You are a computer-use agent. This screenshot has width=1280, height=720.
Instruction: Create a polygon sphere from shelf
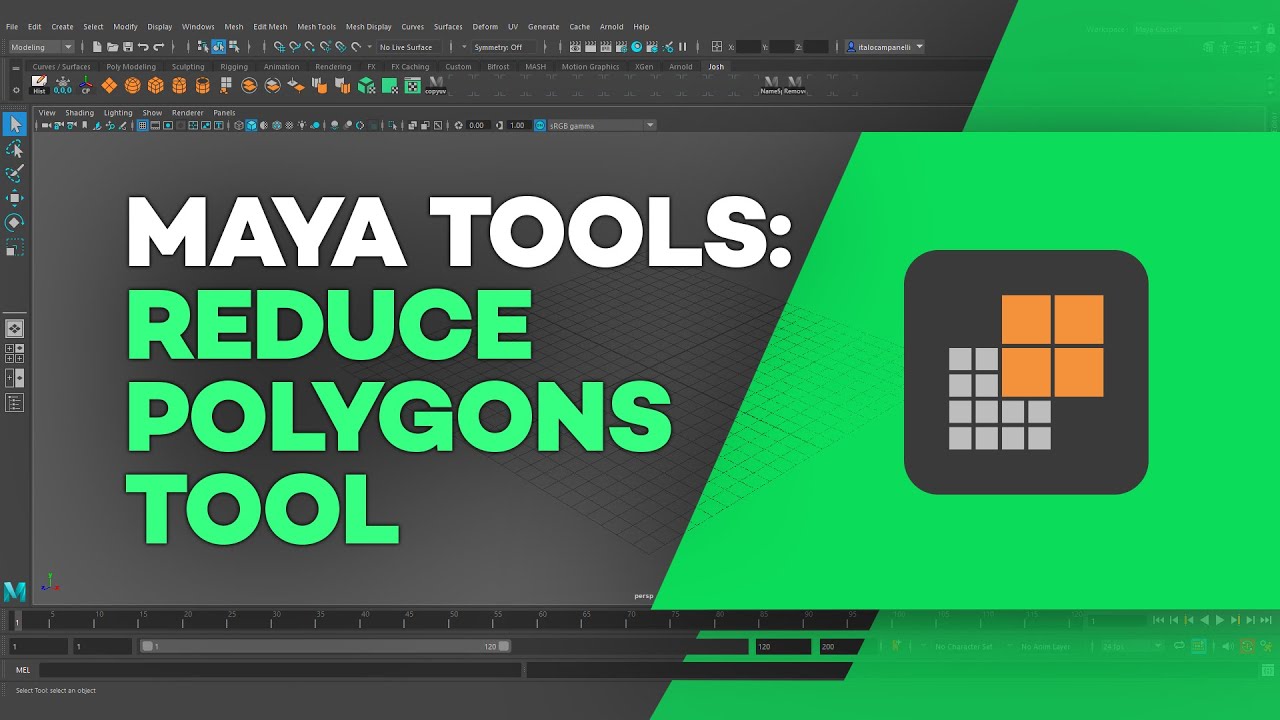tap(132, 85)
